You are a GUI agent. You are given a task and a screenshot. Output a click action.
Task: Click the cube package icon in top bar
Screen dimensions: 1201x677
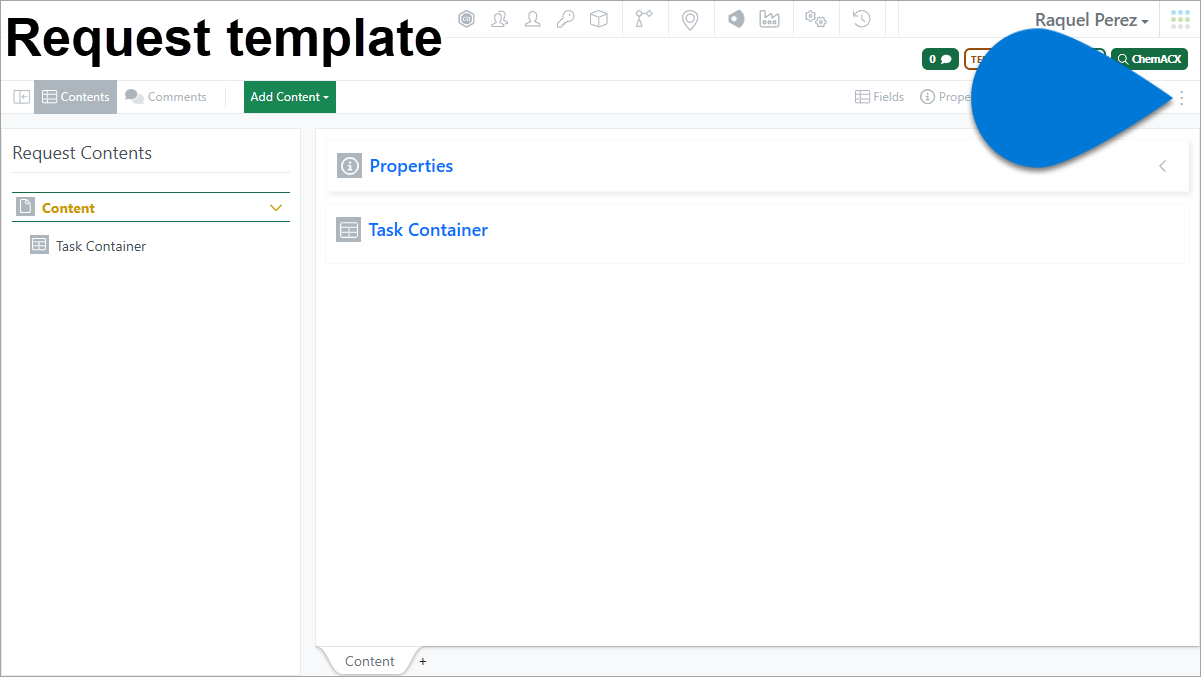click(x=599, y=19)
